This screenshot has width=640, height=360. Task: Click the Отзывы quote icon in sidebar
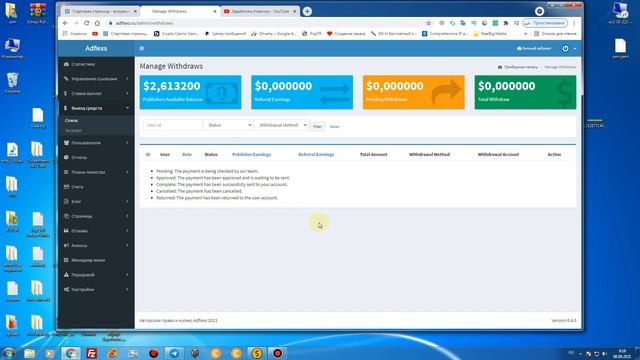[67, 231]
